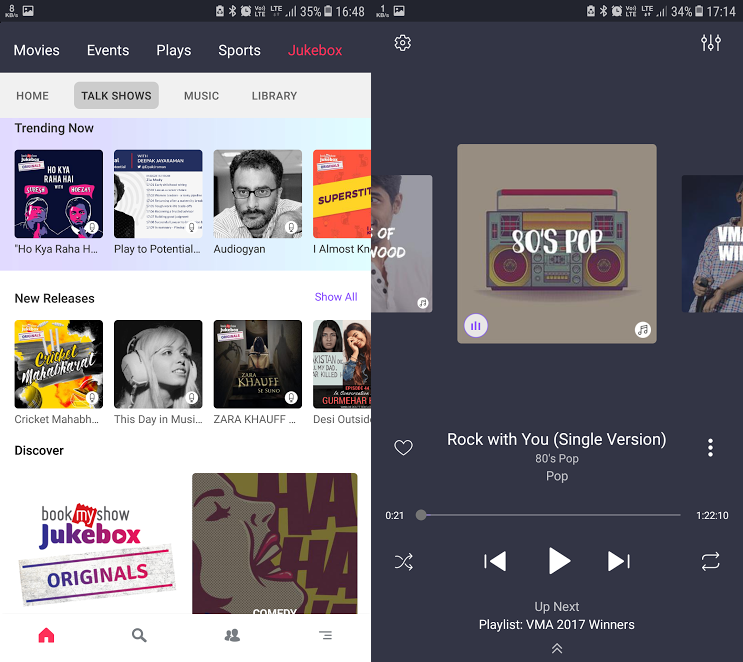Select the Movies section in top bar
Viewport: 743px width, 662px height.
[x=37, y=50]
